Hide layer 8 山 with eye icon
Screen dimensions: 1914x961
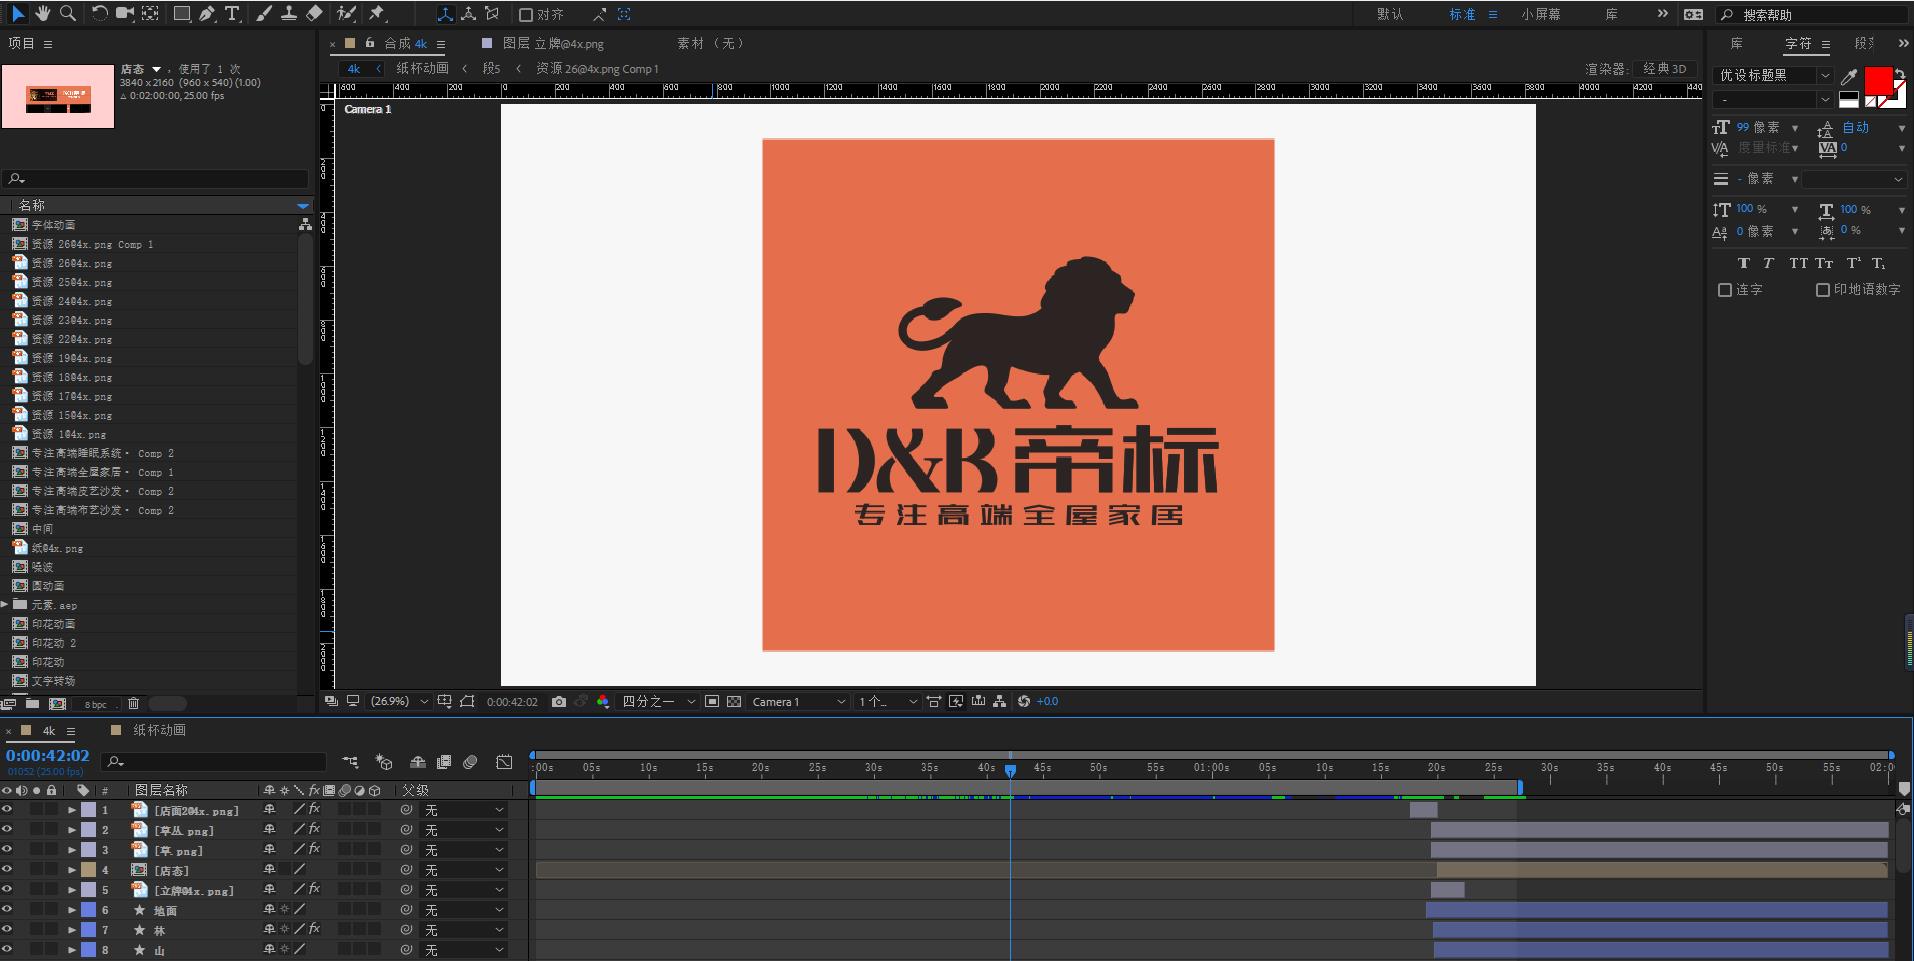pos(7,950)
